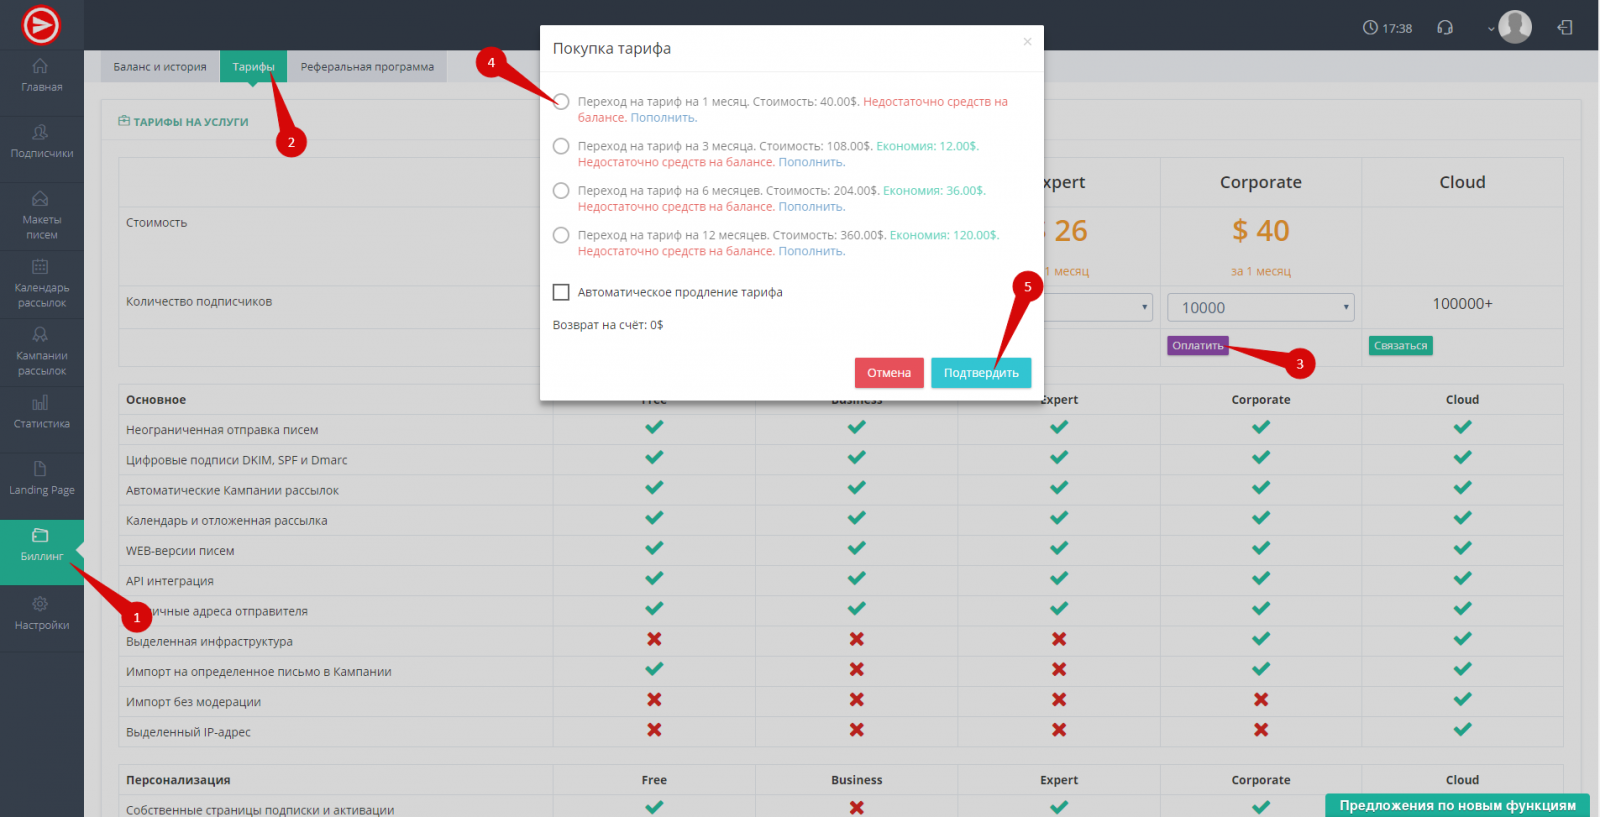Open Календарь рассылок in the sidebar
Viewport: 1600px width, 817px height.
(x=41, y=282)
